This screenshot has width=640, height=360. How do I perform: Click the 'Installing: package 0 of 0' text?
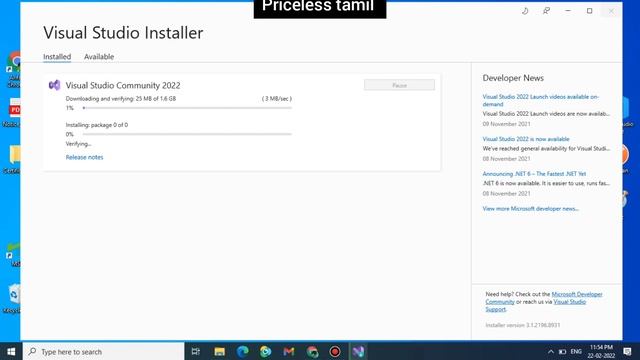tap(97, 125)
